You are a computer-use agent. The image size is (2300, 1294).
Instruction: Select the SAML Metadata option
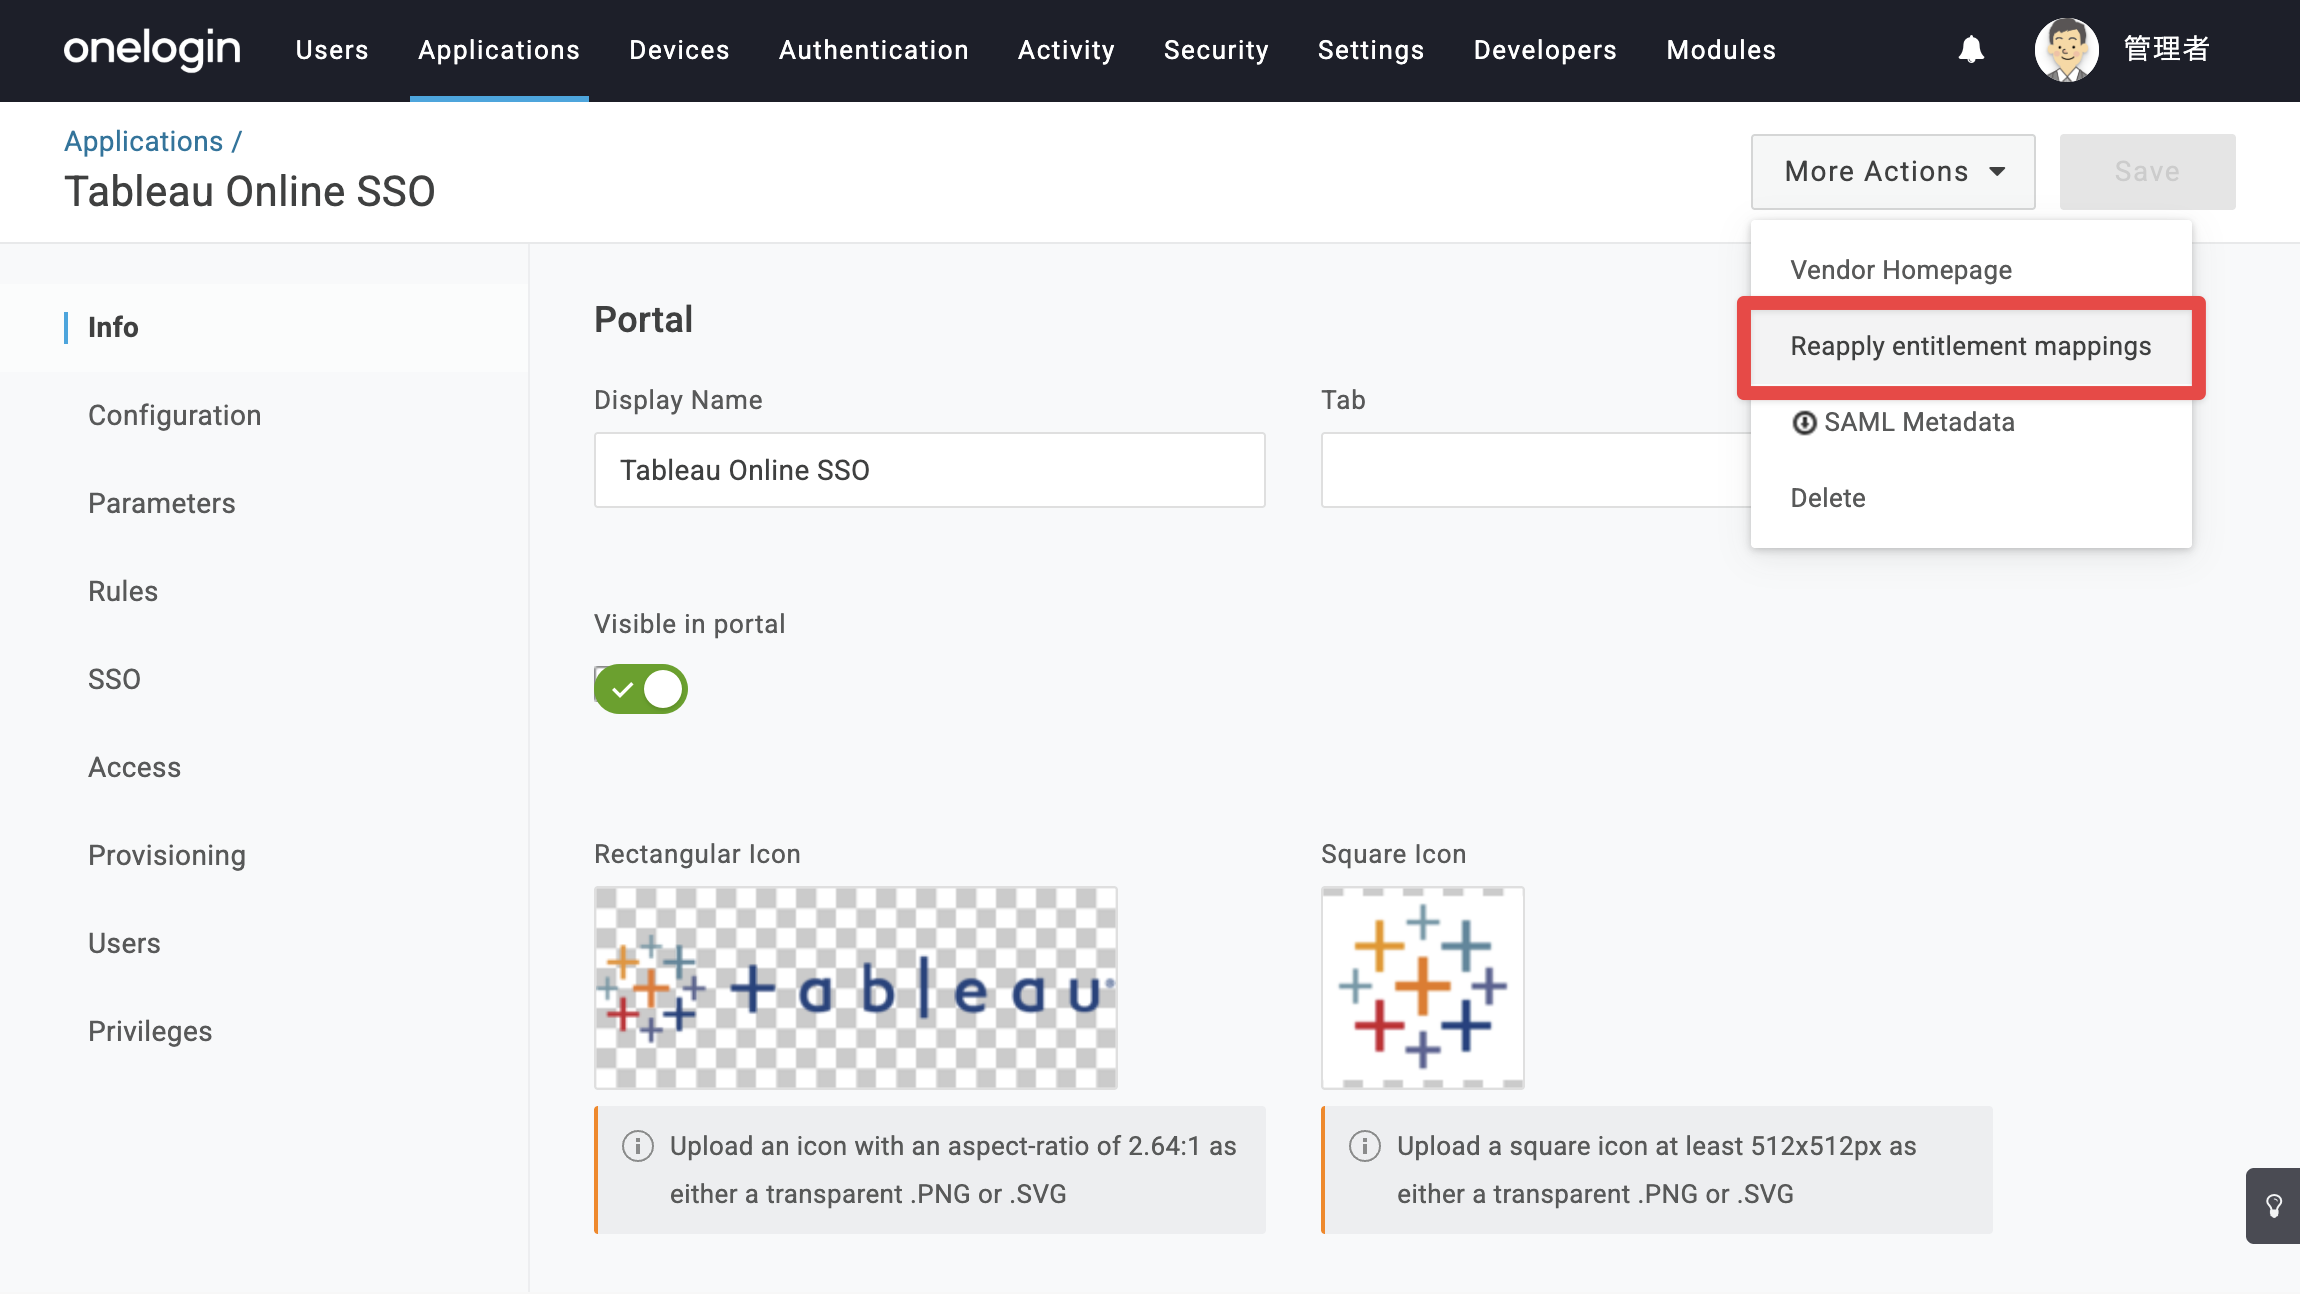point(1971,422)
